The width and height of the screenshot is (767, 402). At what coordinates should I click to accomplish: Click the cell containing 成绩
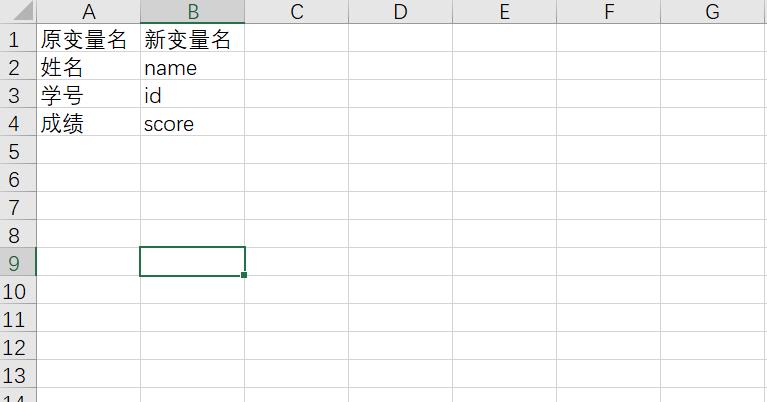point(89,122)
